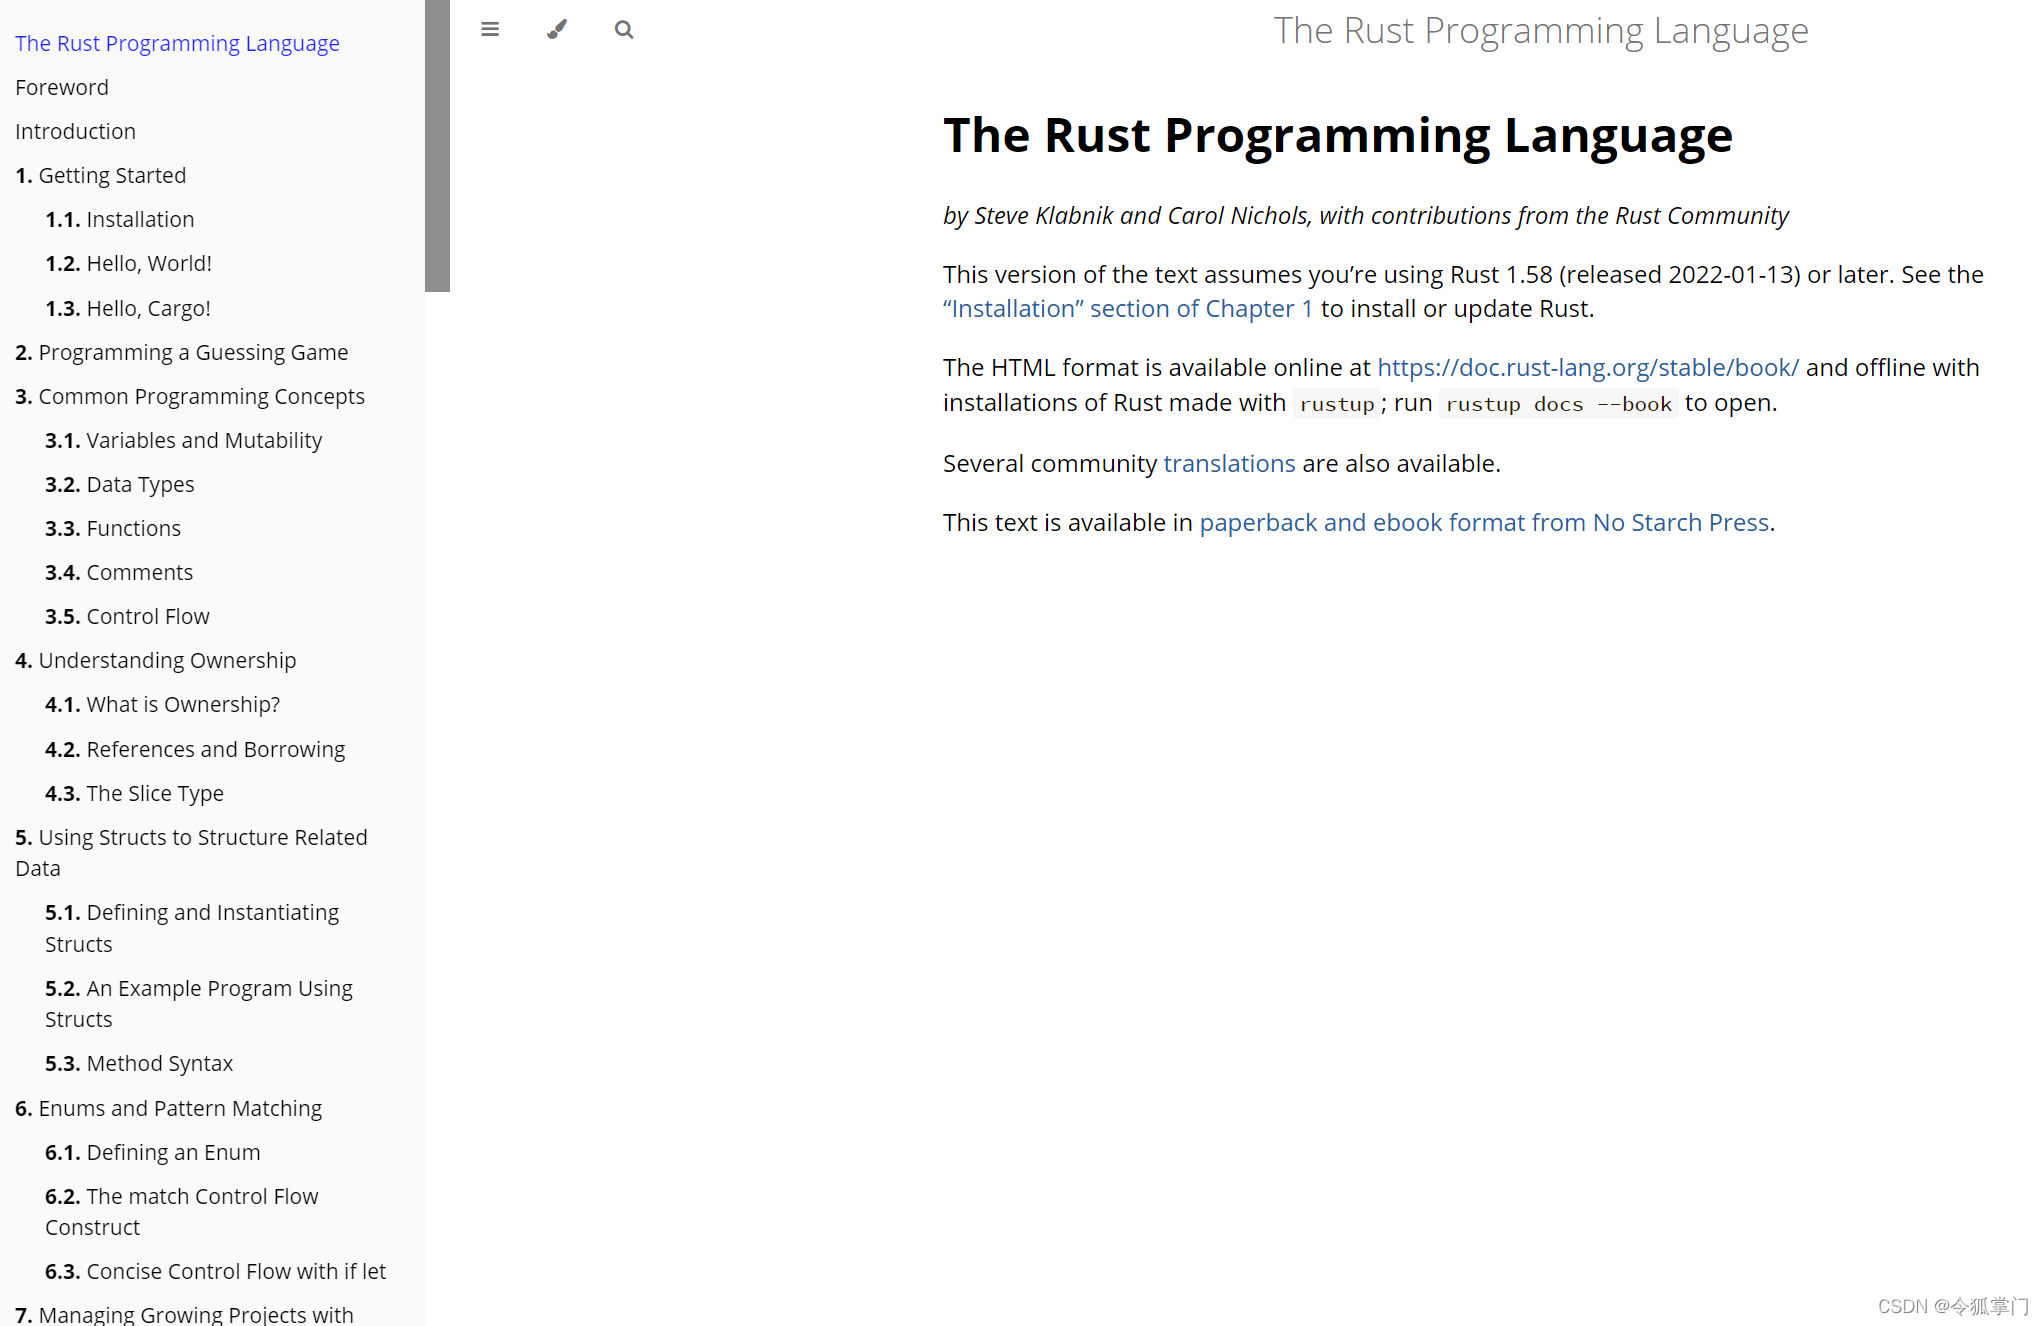Open the theme picker paintbrush icon
Viewport: 2043px width, 1326px height.
[x=557, y=30]
